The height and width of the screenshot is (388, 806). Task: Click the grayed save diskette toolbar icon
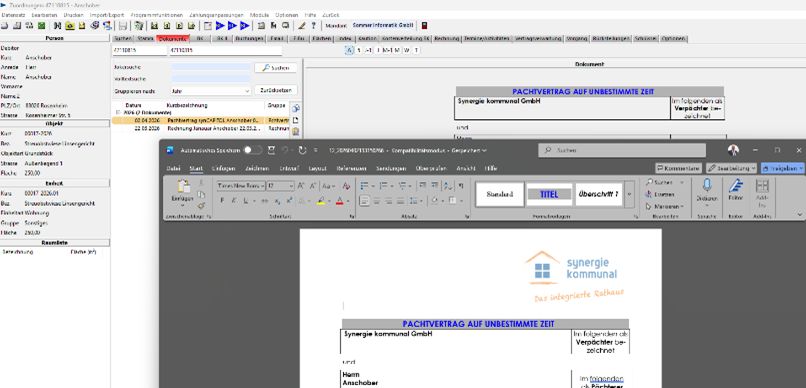[x=122, y=25]
